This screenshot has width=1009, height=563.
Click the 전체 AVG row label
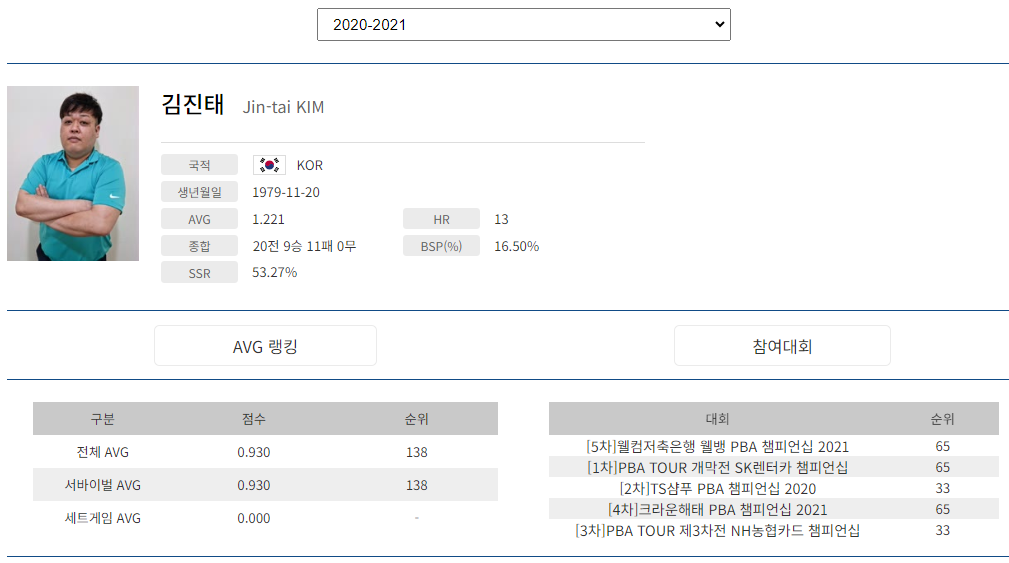[102, 452]
